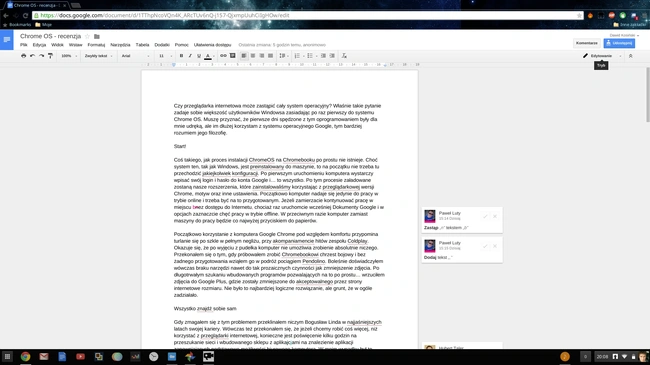Image resolution: width=650 pixels, height=365 pixels.
Task: Open the Ułatwienia dostępu menu
Action: (x=212, y=45)
